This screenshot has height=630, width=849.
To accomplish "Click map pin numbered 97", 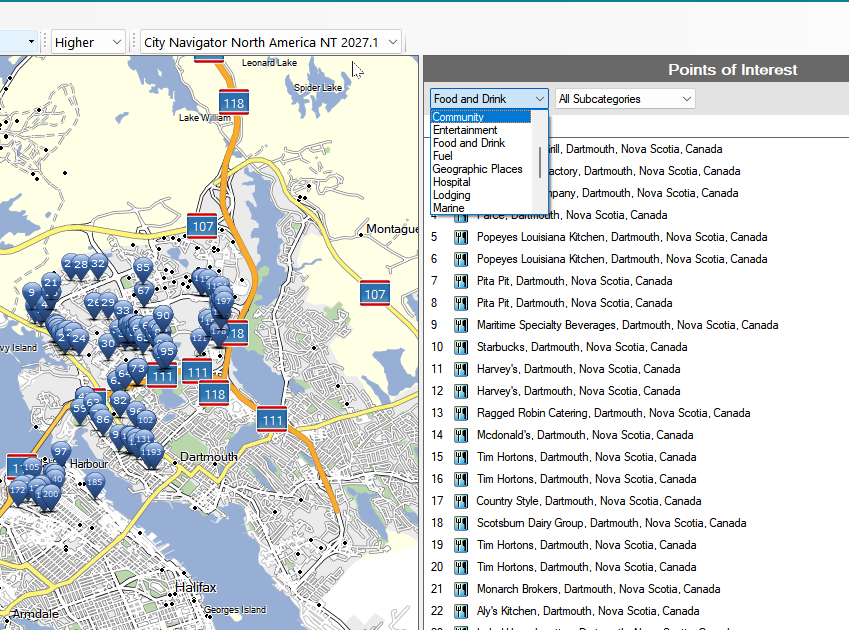I will 61,452.
